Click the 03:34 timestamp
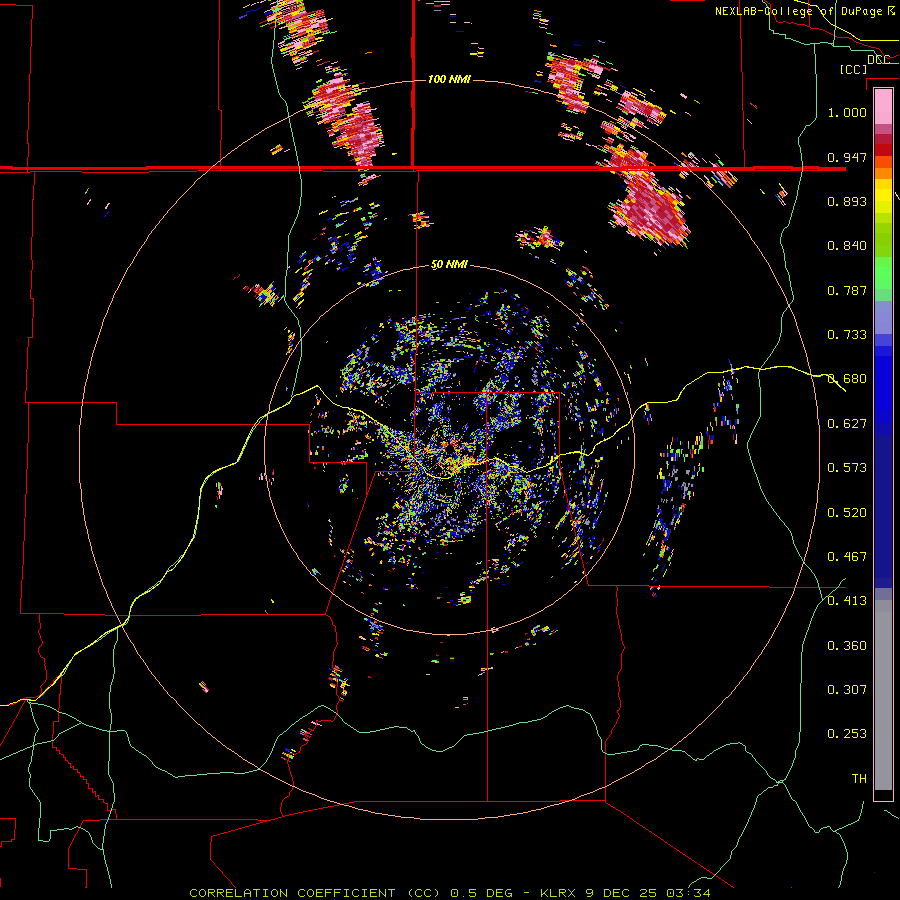 click(689, 893)
